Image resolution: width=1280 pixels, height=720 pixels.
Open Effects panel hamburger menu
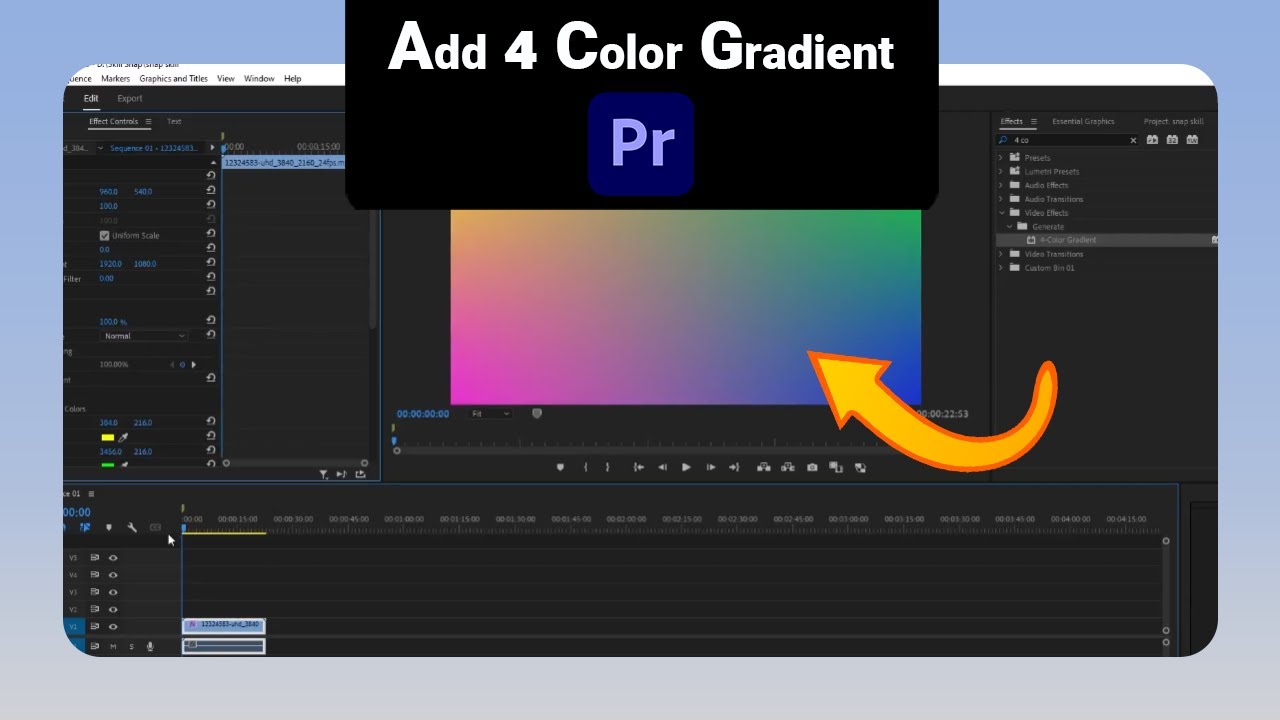1033,122
